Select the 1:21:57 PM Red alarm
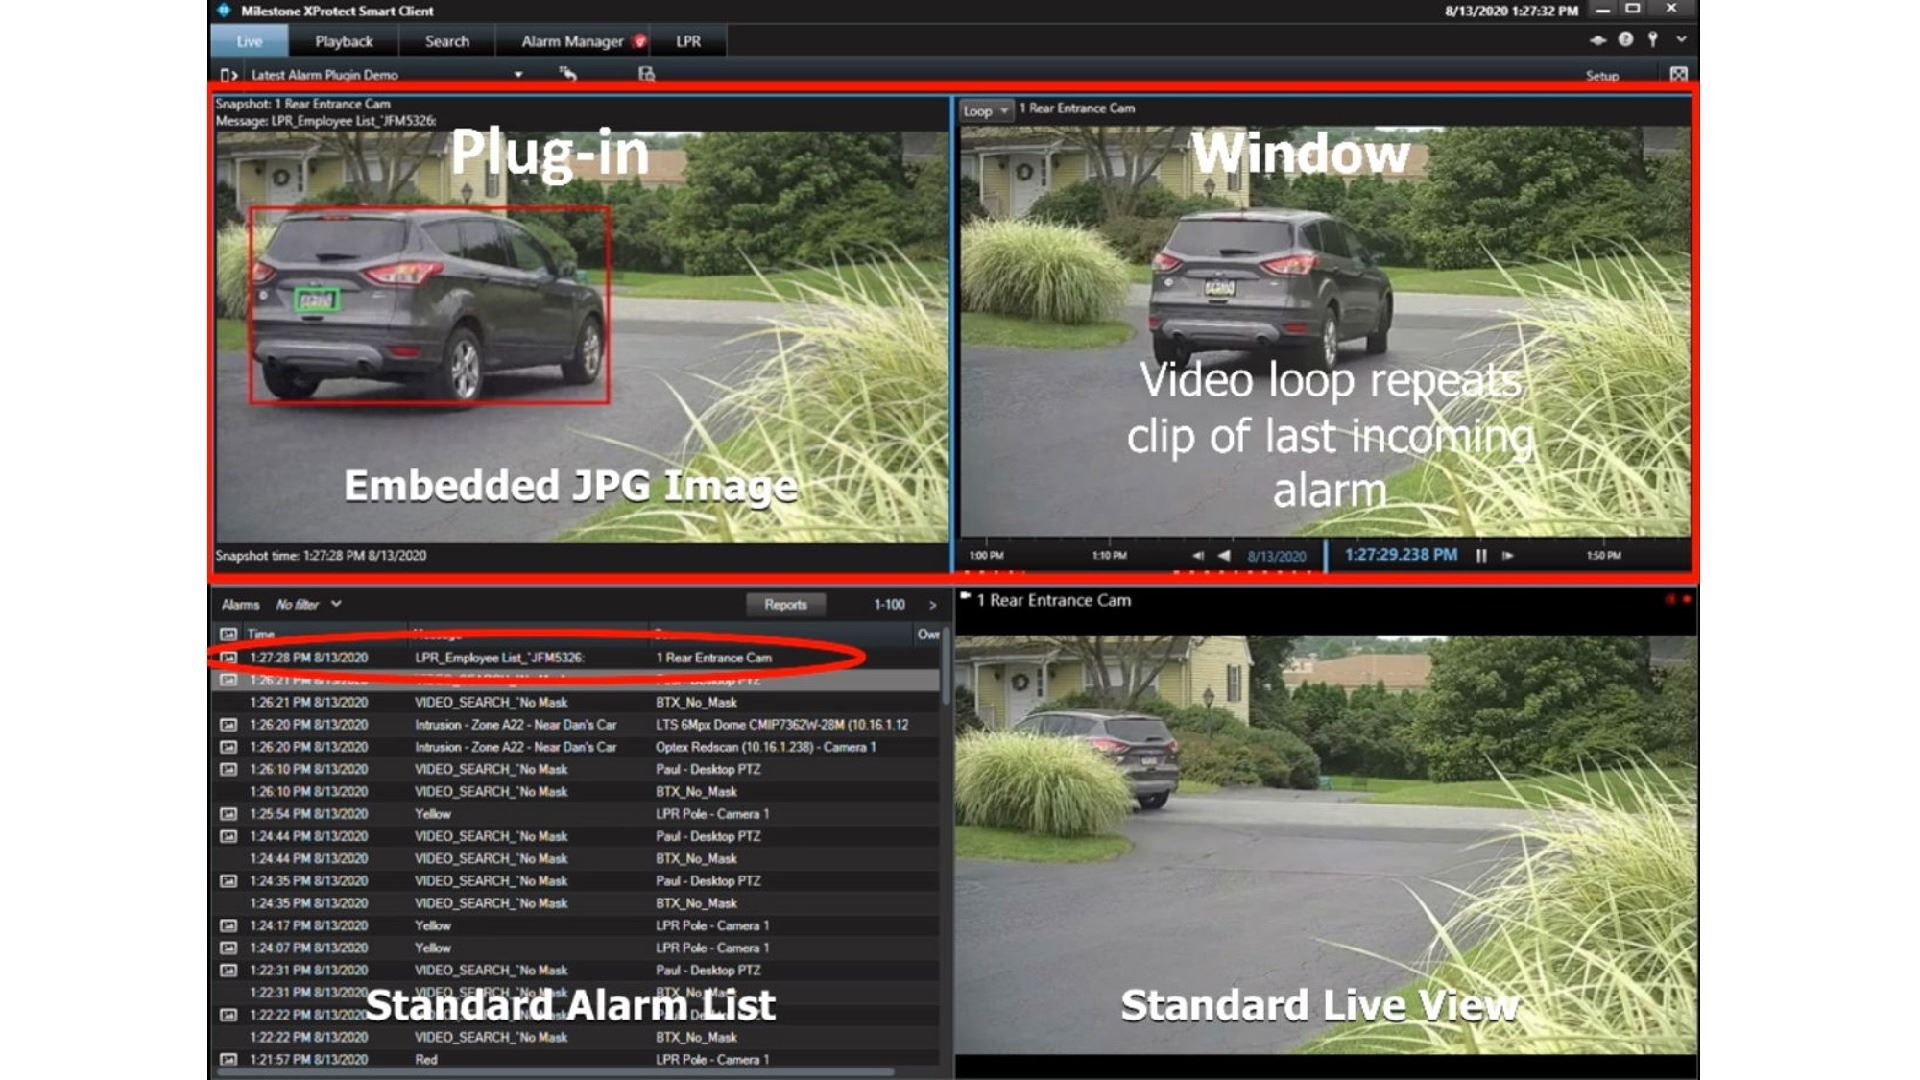Screen dimensions: 1920x1080 point(575,1060)
